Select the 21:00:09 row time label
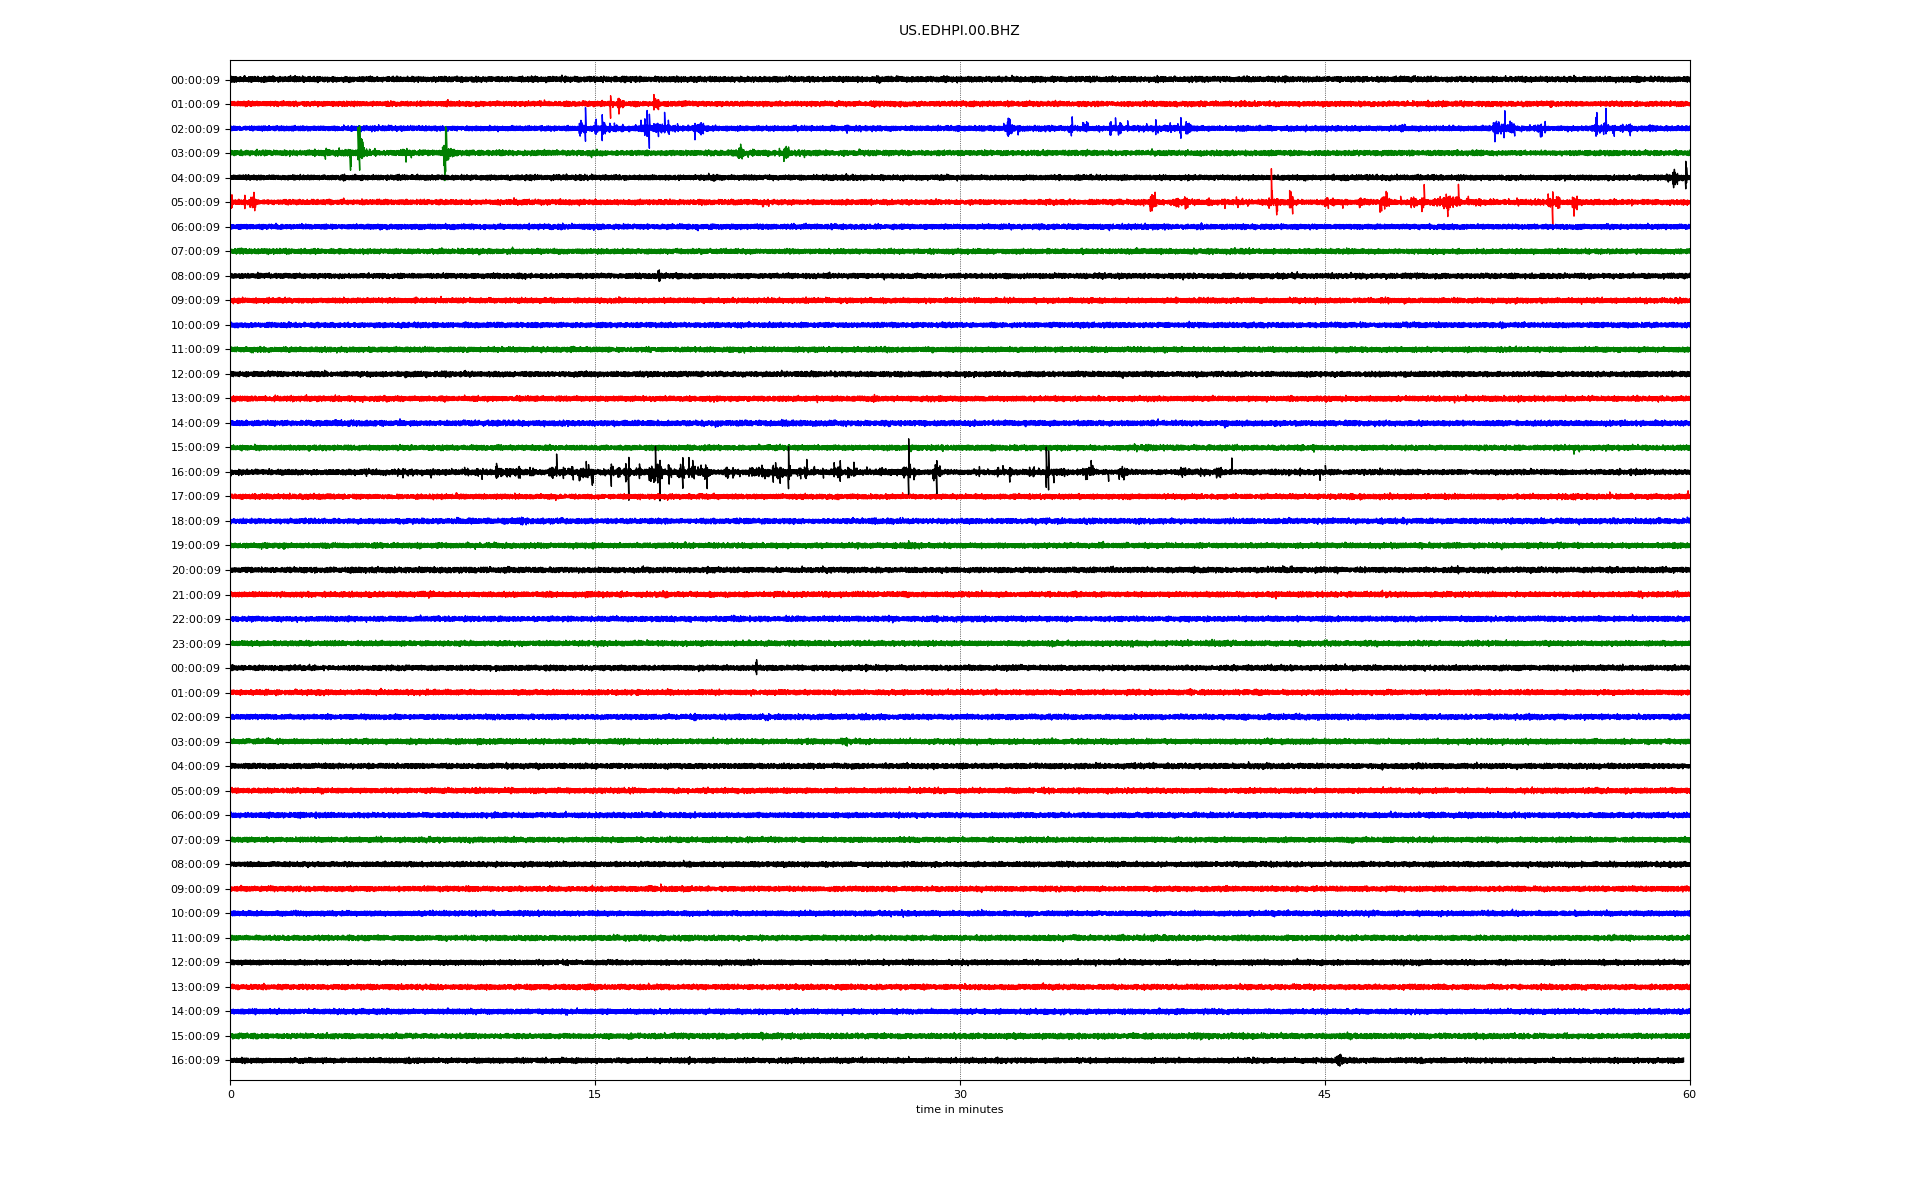The height and width of the screenshot is (1200, 1920). pyautogui.click(x=195, y=595)
